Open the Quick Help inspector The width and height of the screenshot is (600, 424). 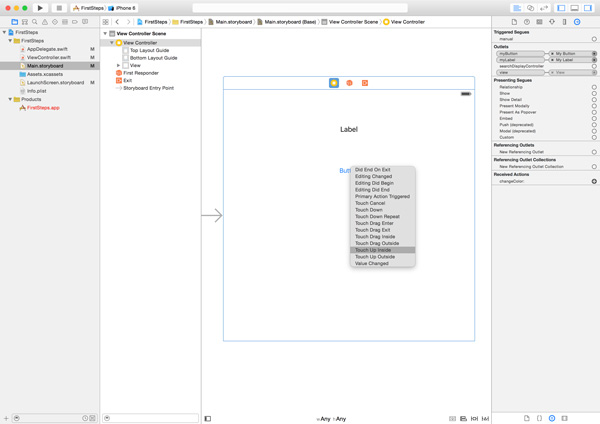(x=527, y=21)
